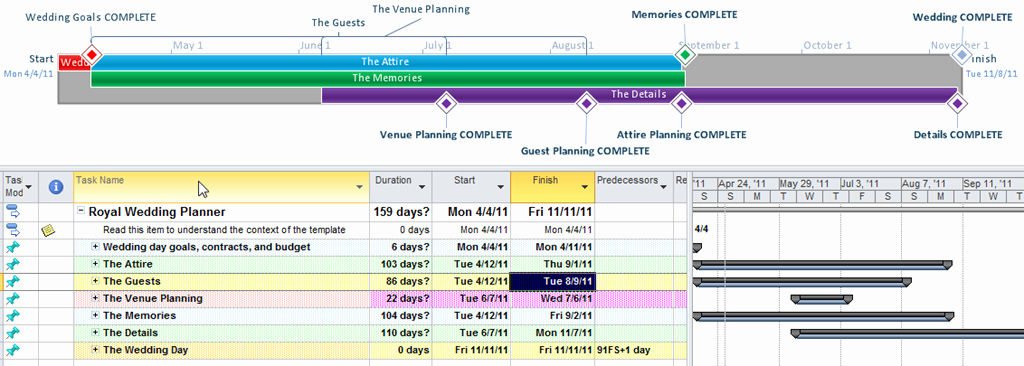Click the Indicators info column header icon

coord(56,187)
